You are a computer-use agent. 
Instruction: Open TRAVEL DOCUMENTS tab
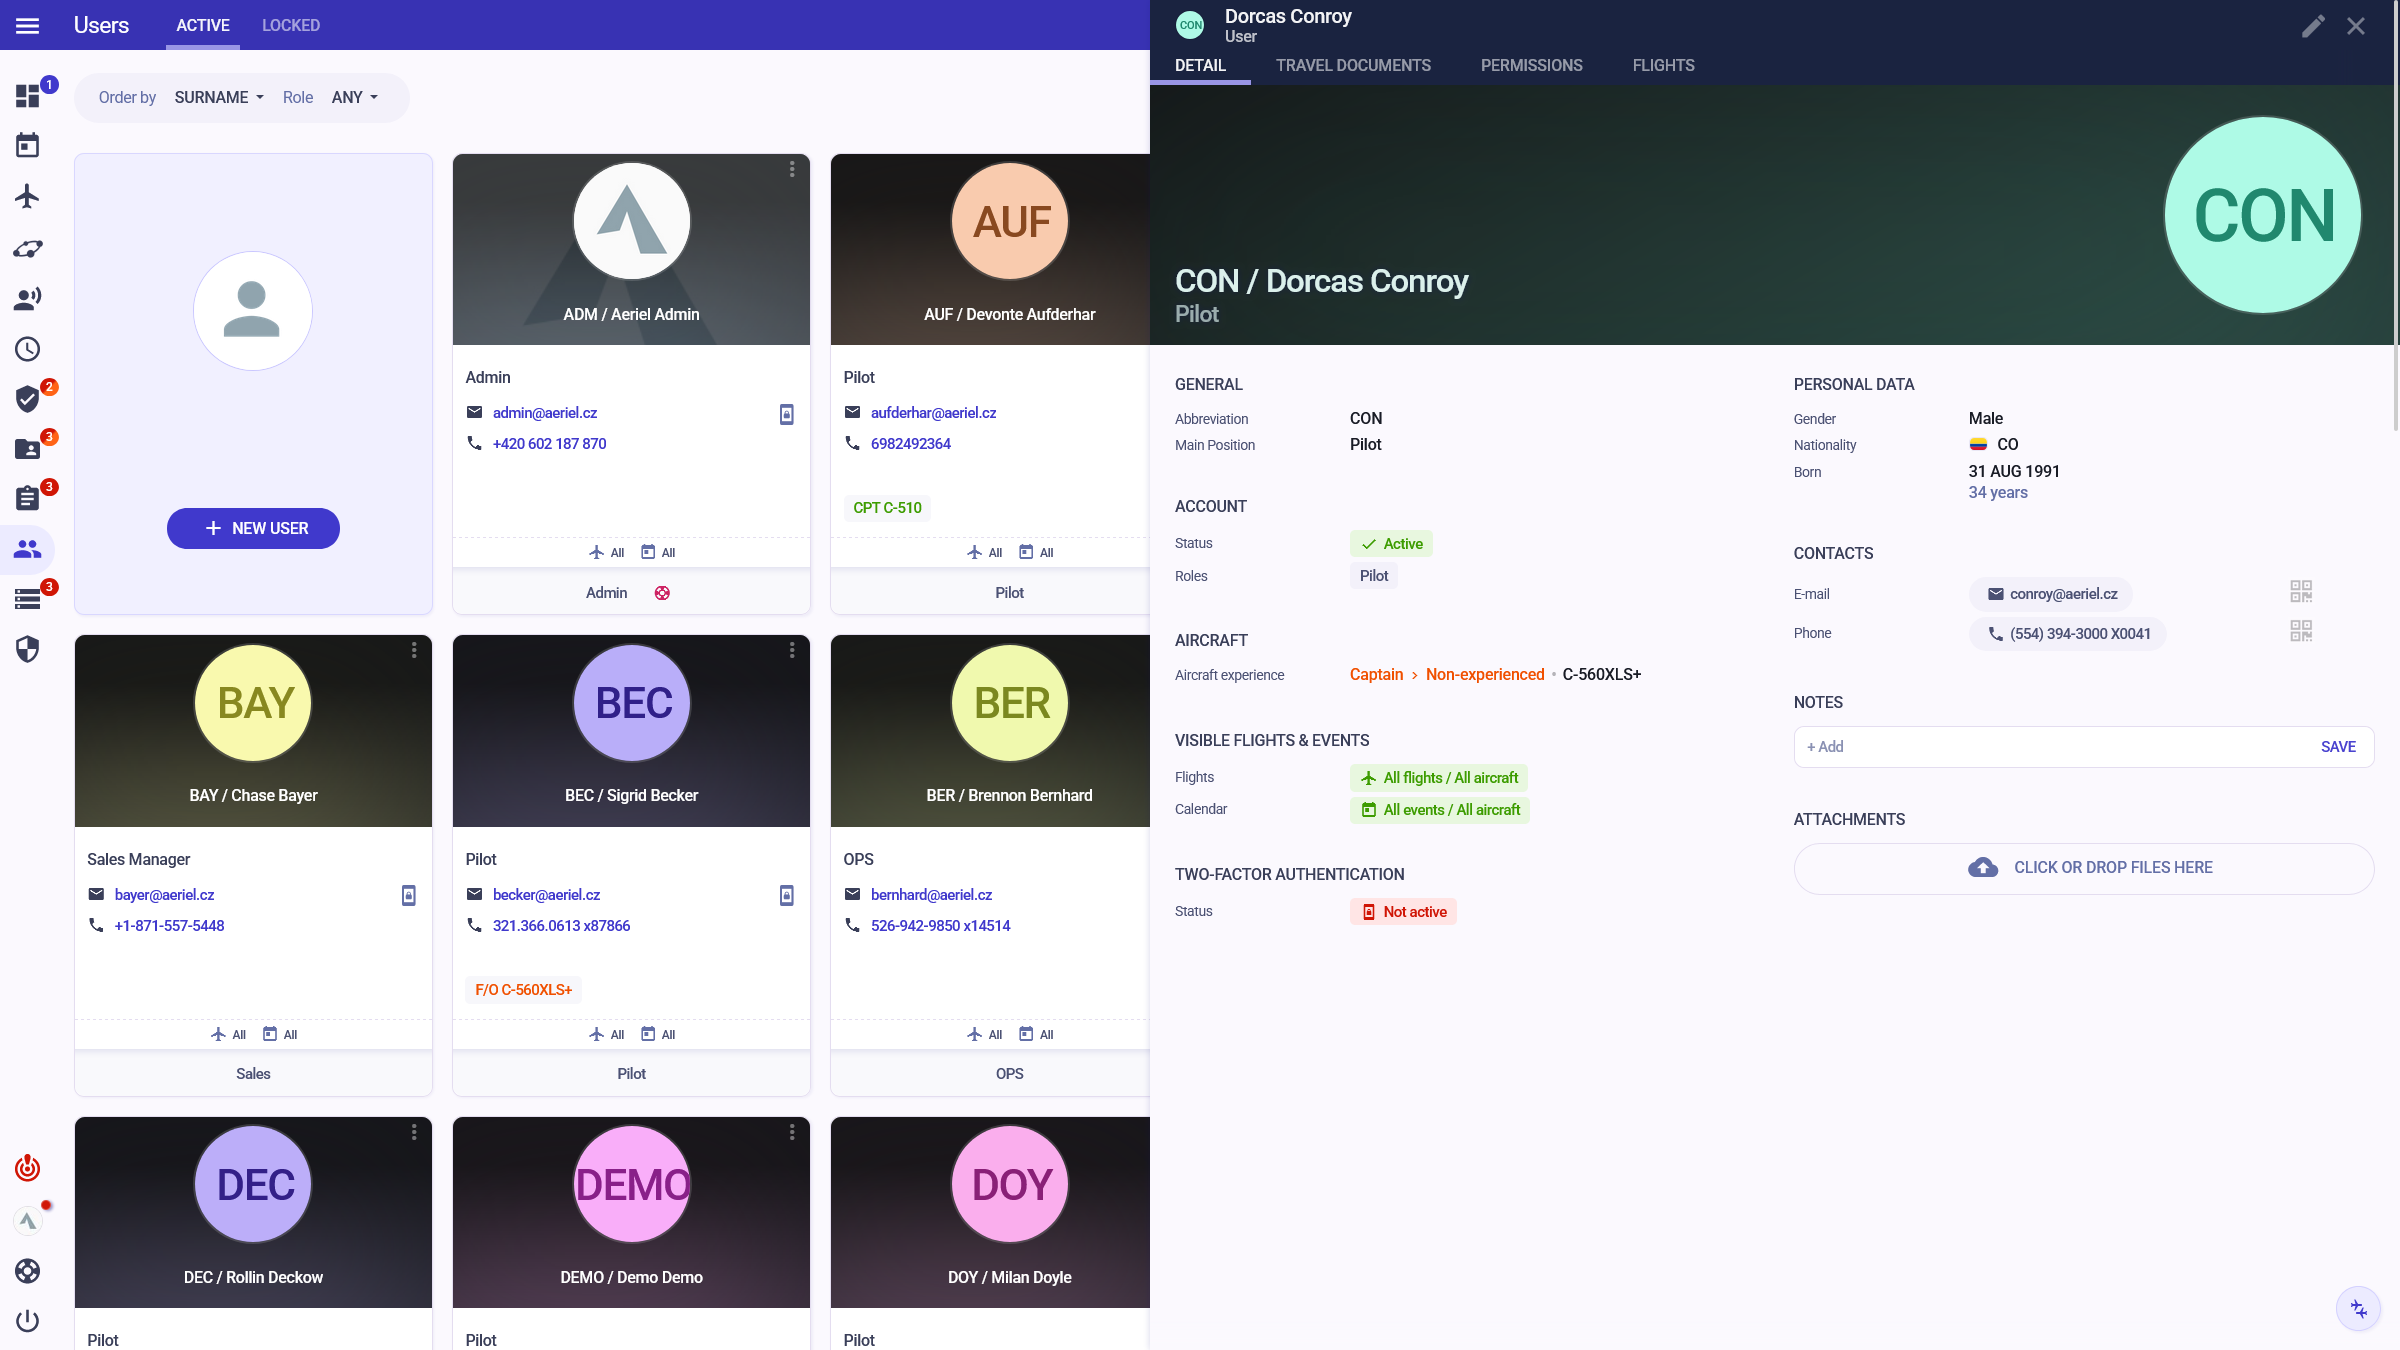(1353, 66)
